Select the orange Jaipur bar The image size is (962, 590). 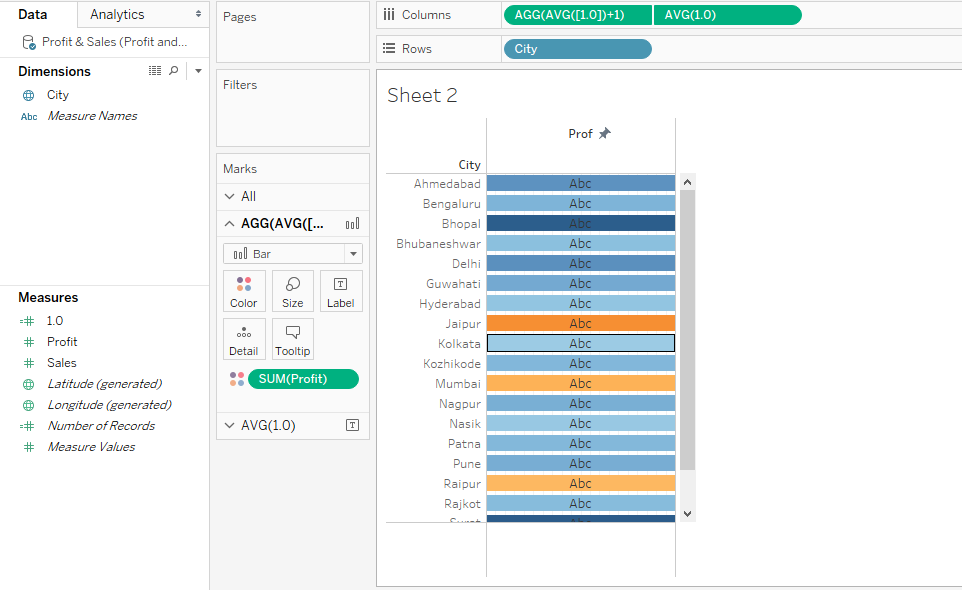coord(580,324)
